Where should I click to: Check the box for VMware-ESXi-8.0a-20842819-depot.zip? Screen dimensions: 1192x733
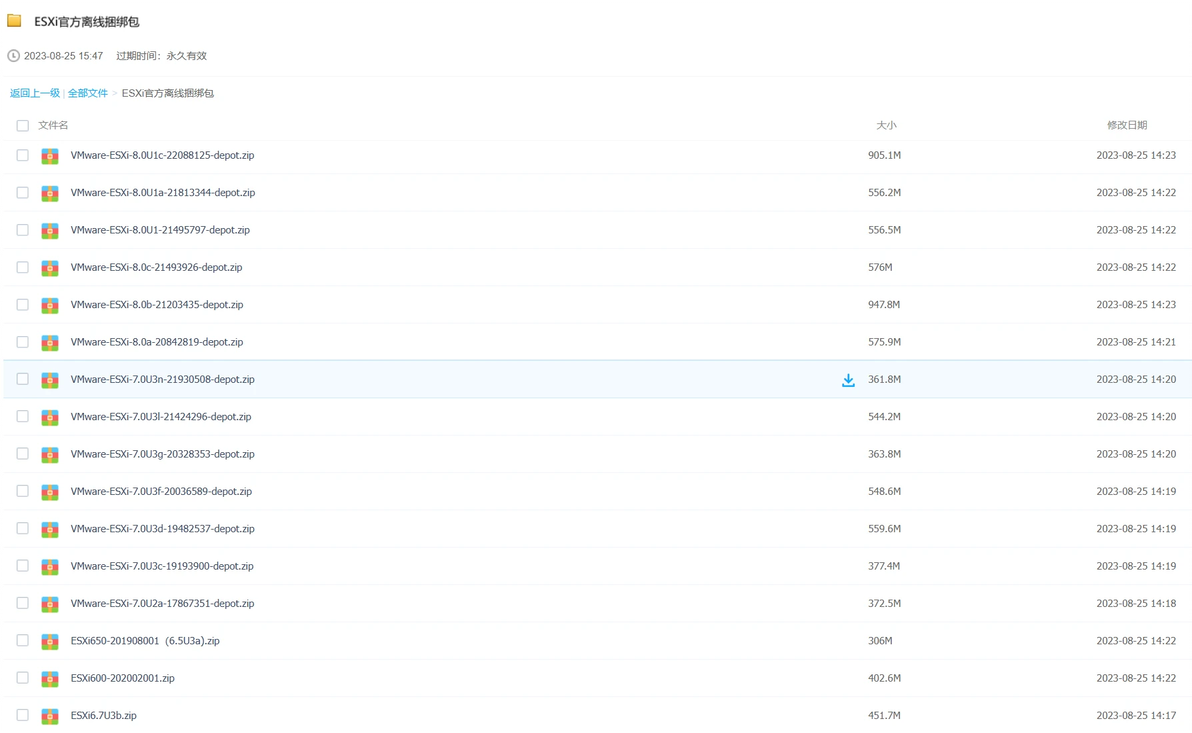(x=23, y=341)
